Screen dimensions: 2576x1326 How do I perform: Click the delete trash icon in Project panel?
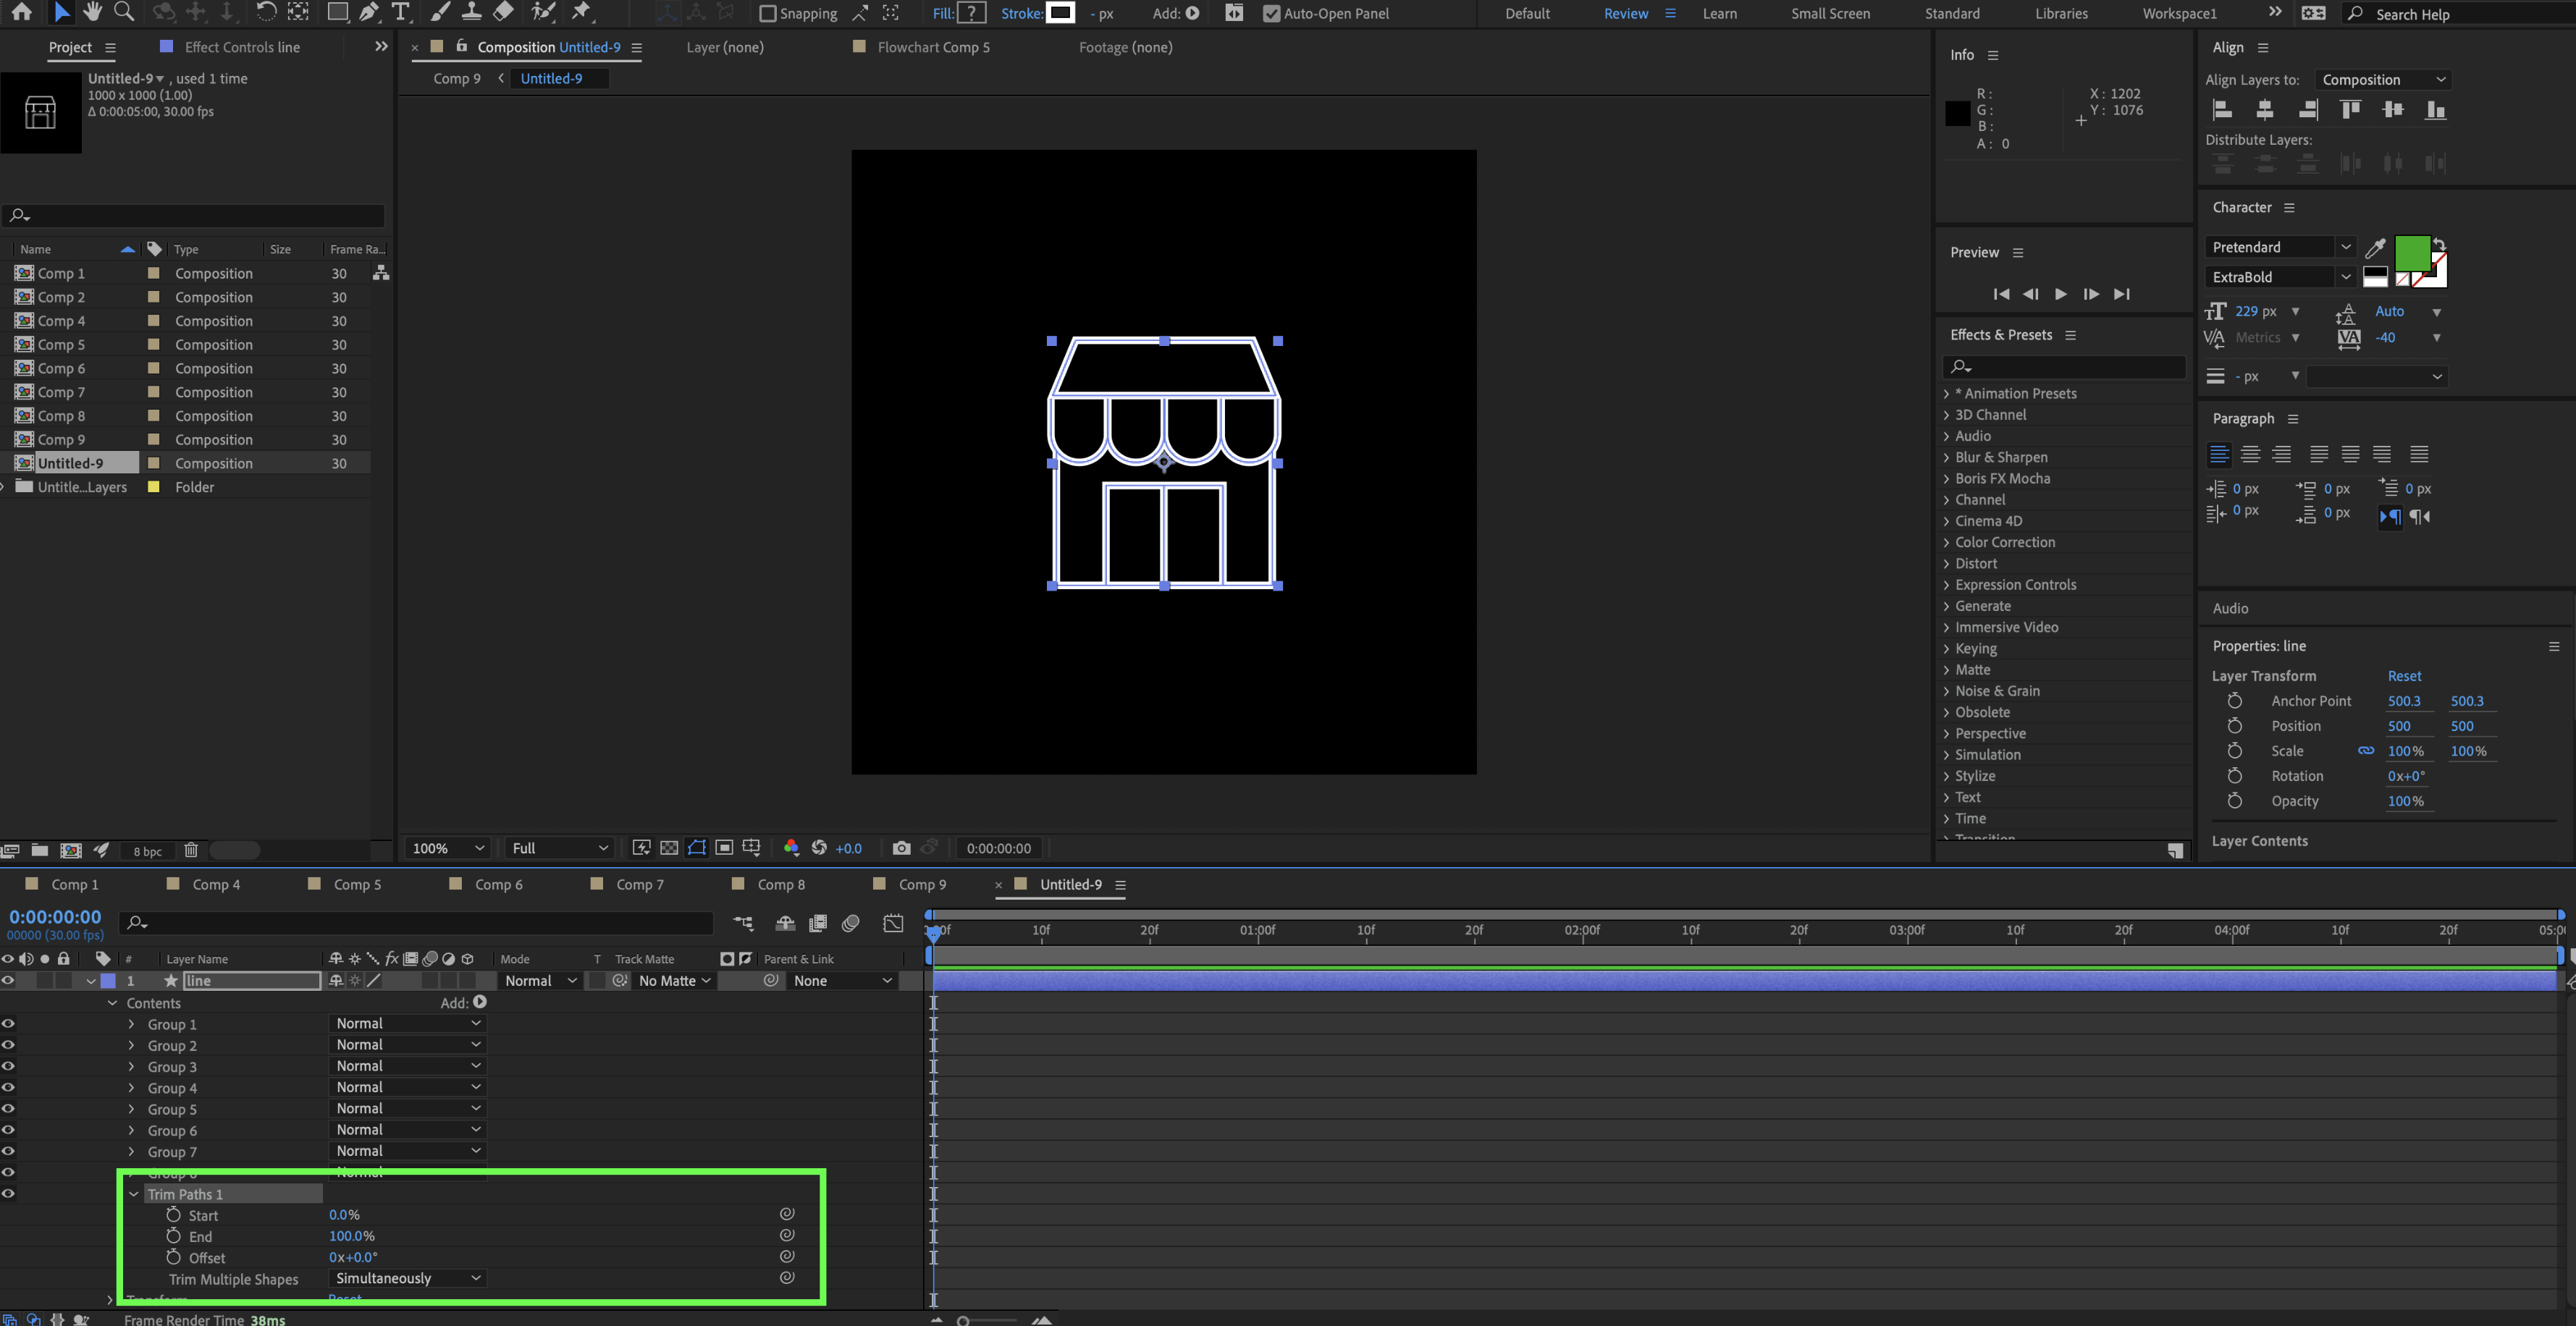tap(191, 850)
